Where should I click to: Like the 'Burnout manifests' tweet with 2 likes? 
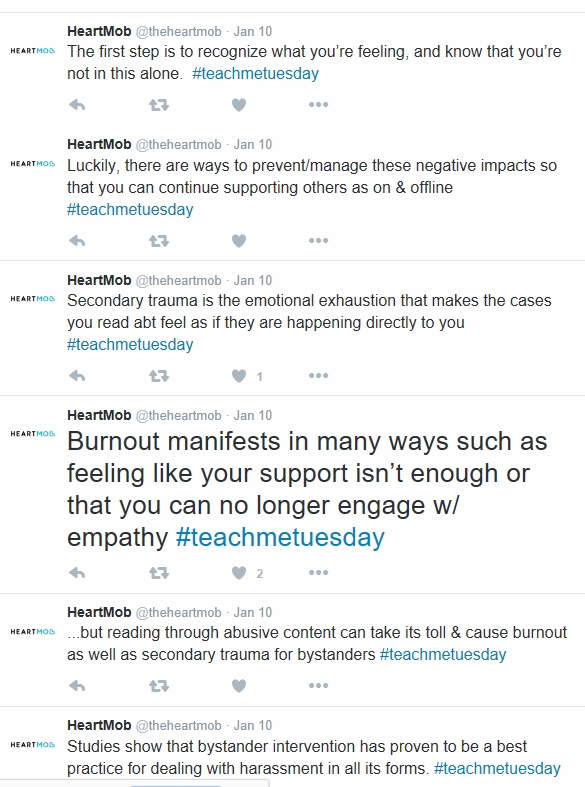[239, 573]
